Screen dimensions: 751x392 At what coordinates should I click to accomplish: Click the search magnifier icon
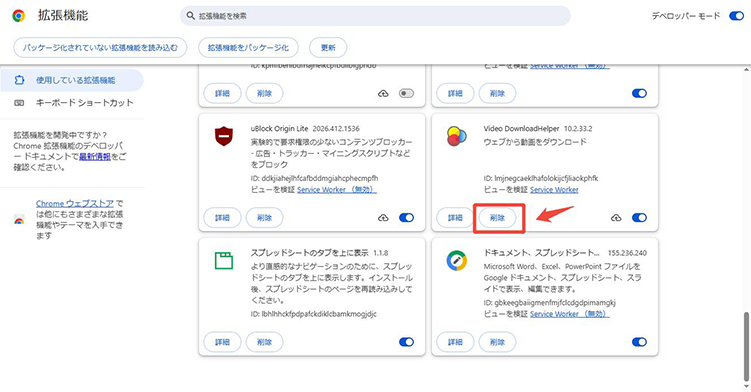coord(191,16)
